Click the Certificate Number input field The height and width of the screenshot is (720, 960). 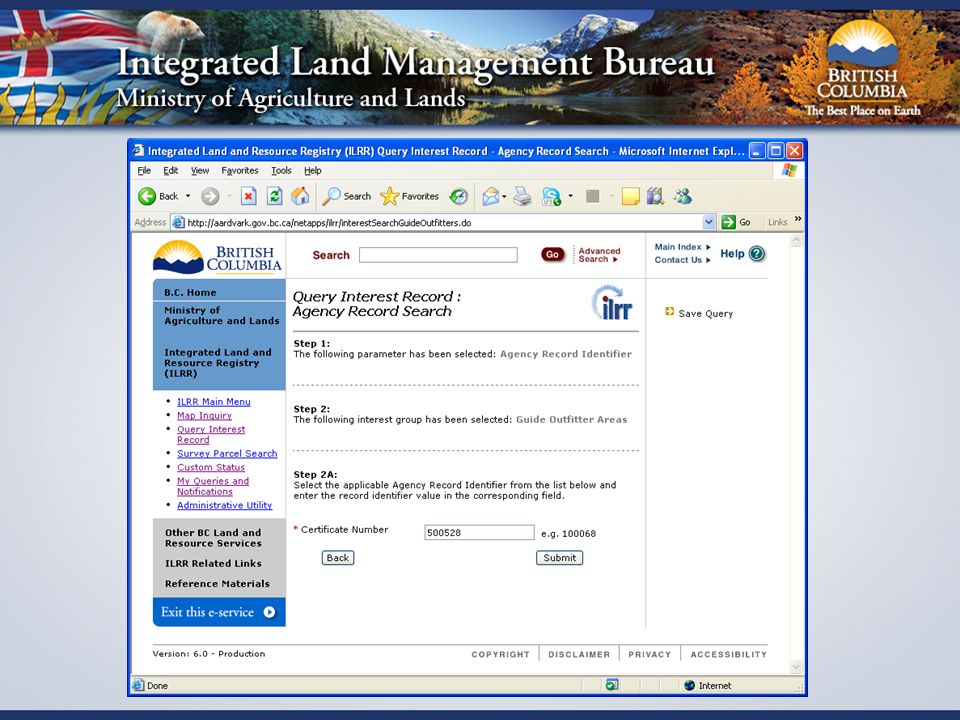tap(479, 533)
